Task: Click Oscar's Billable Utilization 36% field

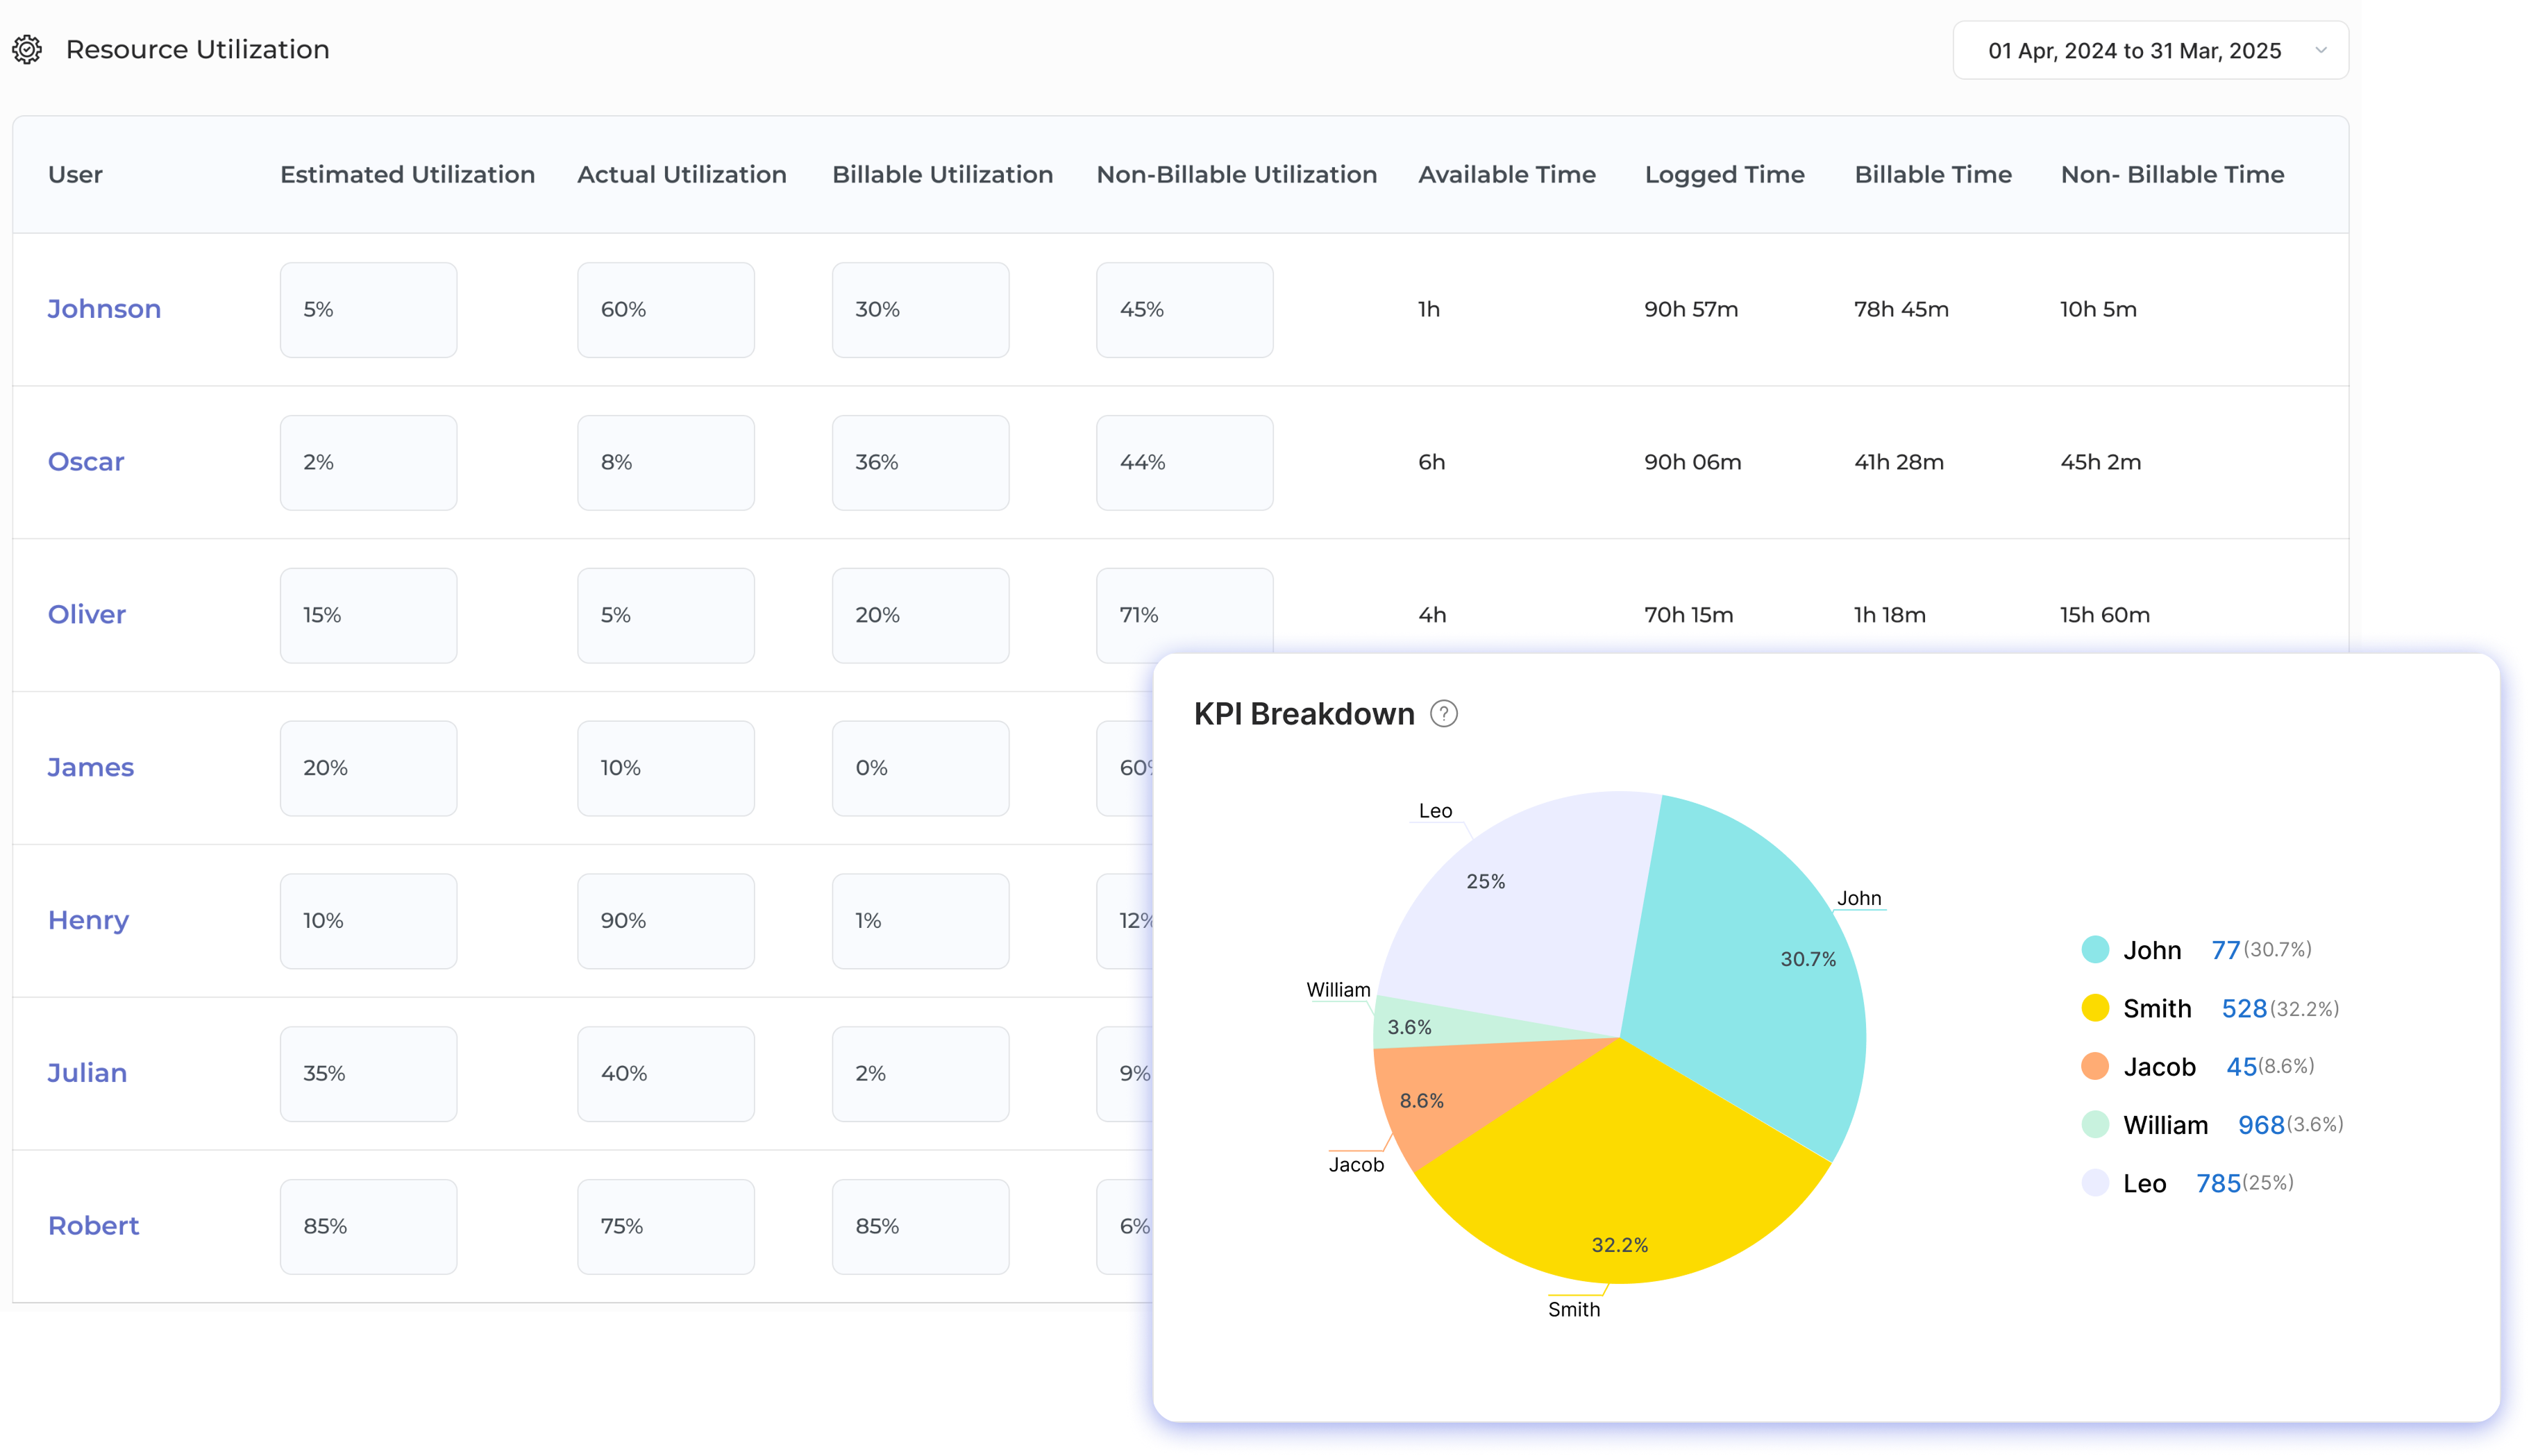Action: point(920,463)
